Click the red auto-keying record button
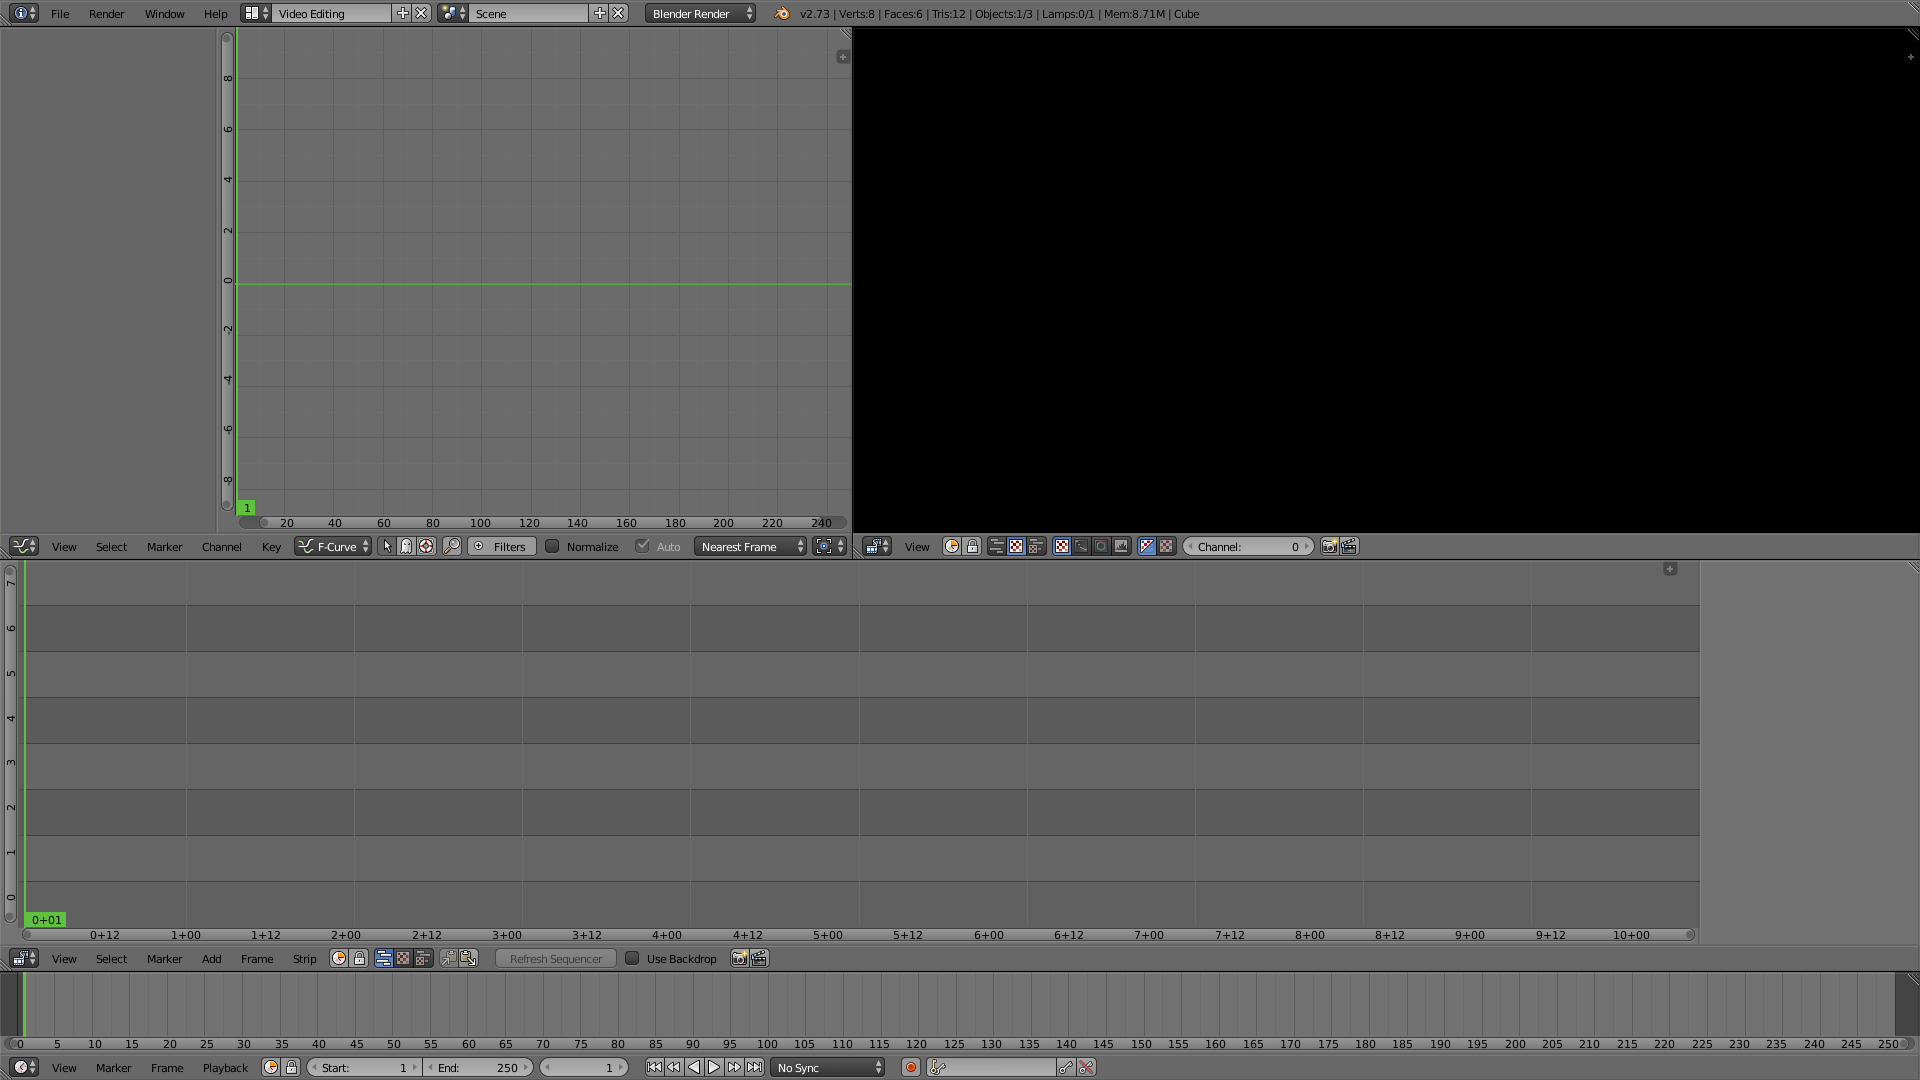The height and width of the screenshot is (1080, 1920). click(x=910, y=1067)
